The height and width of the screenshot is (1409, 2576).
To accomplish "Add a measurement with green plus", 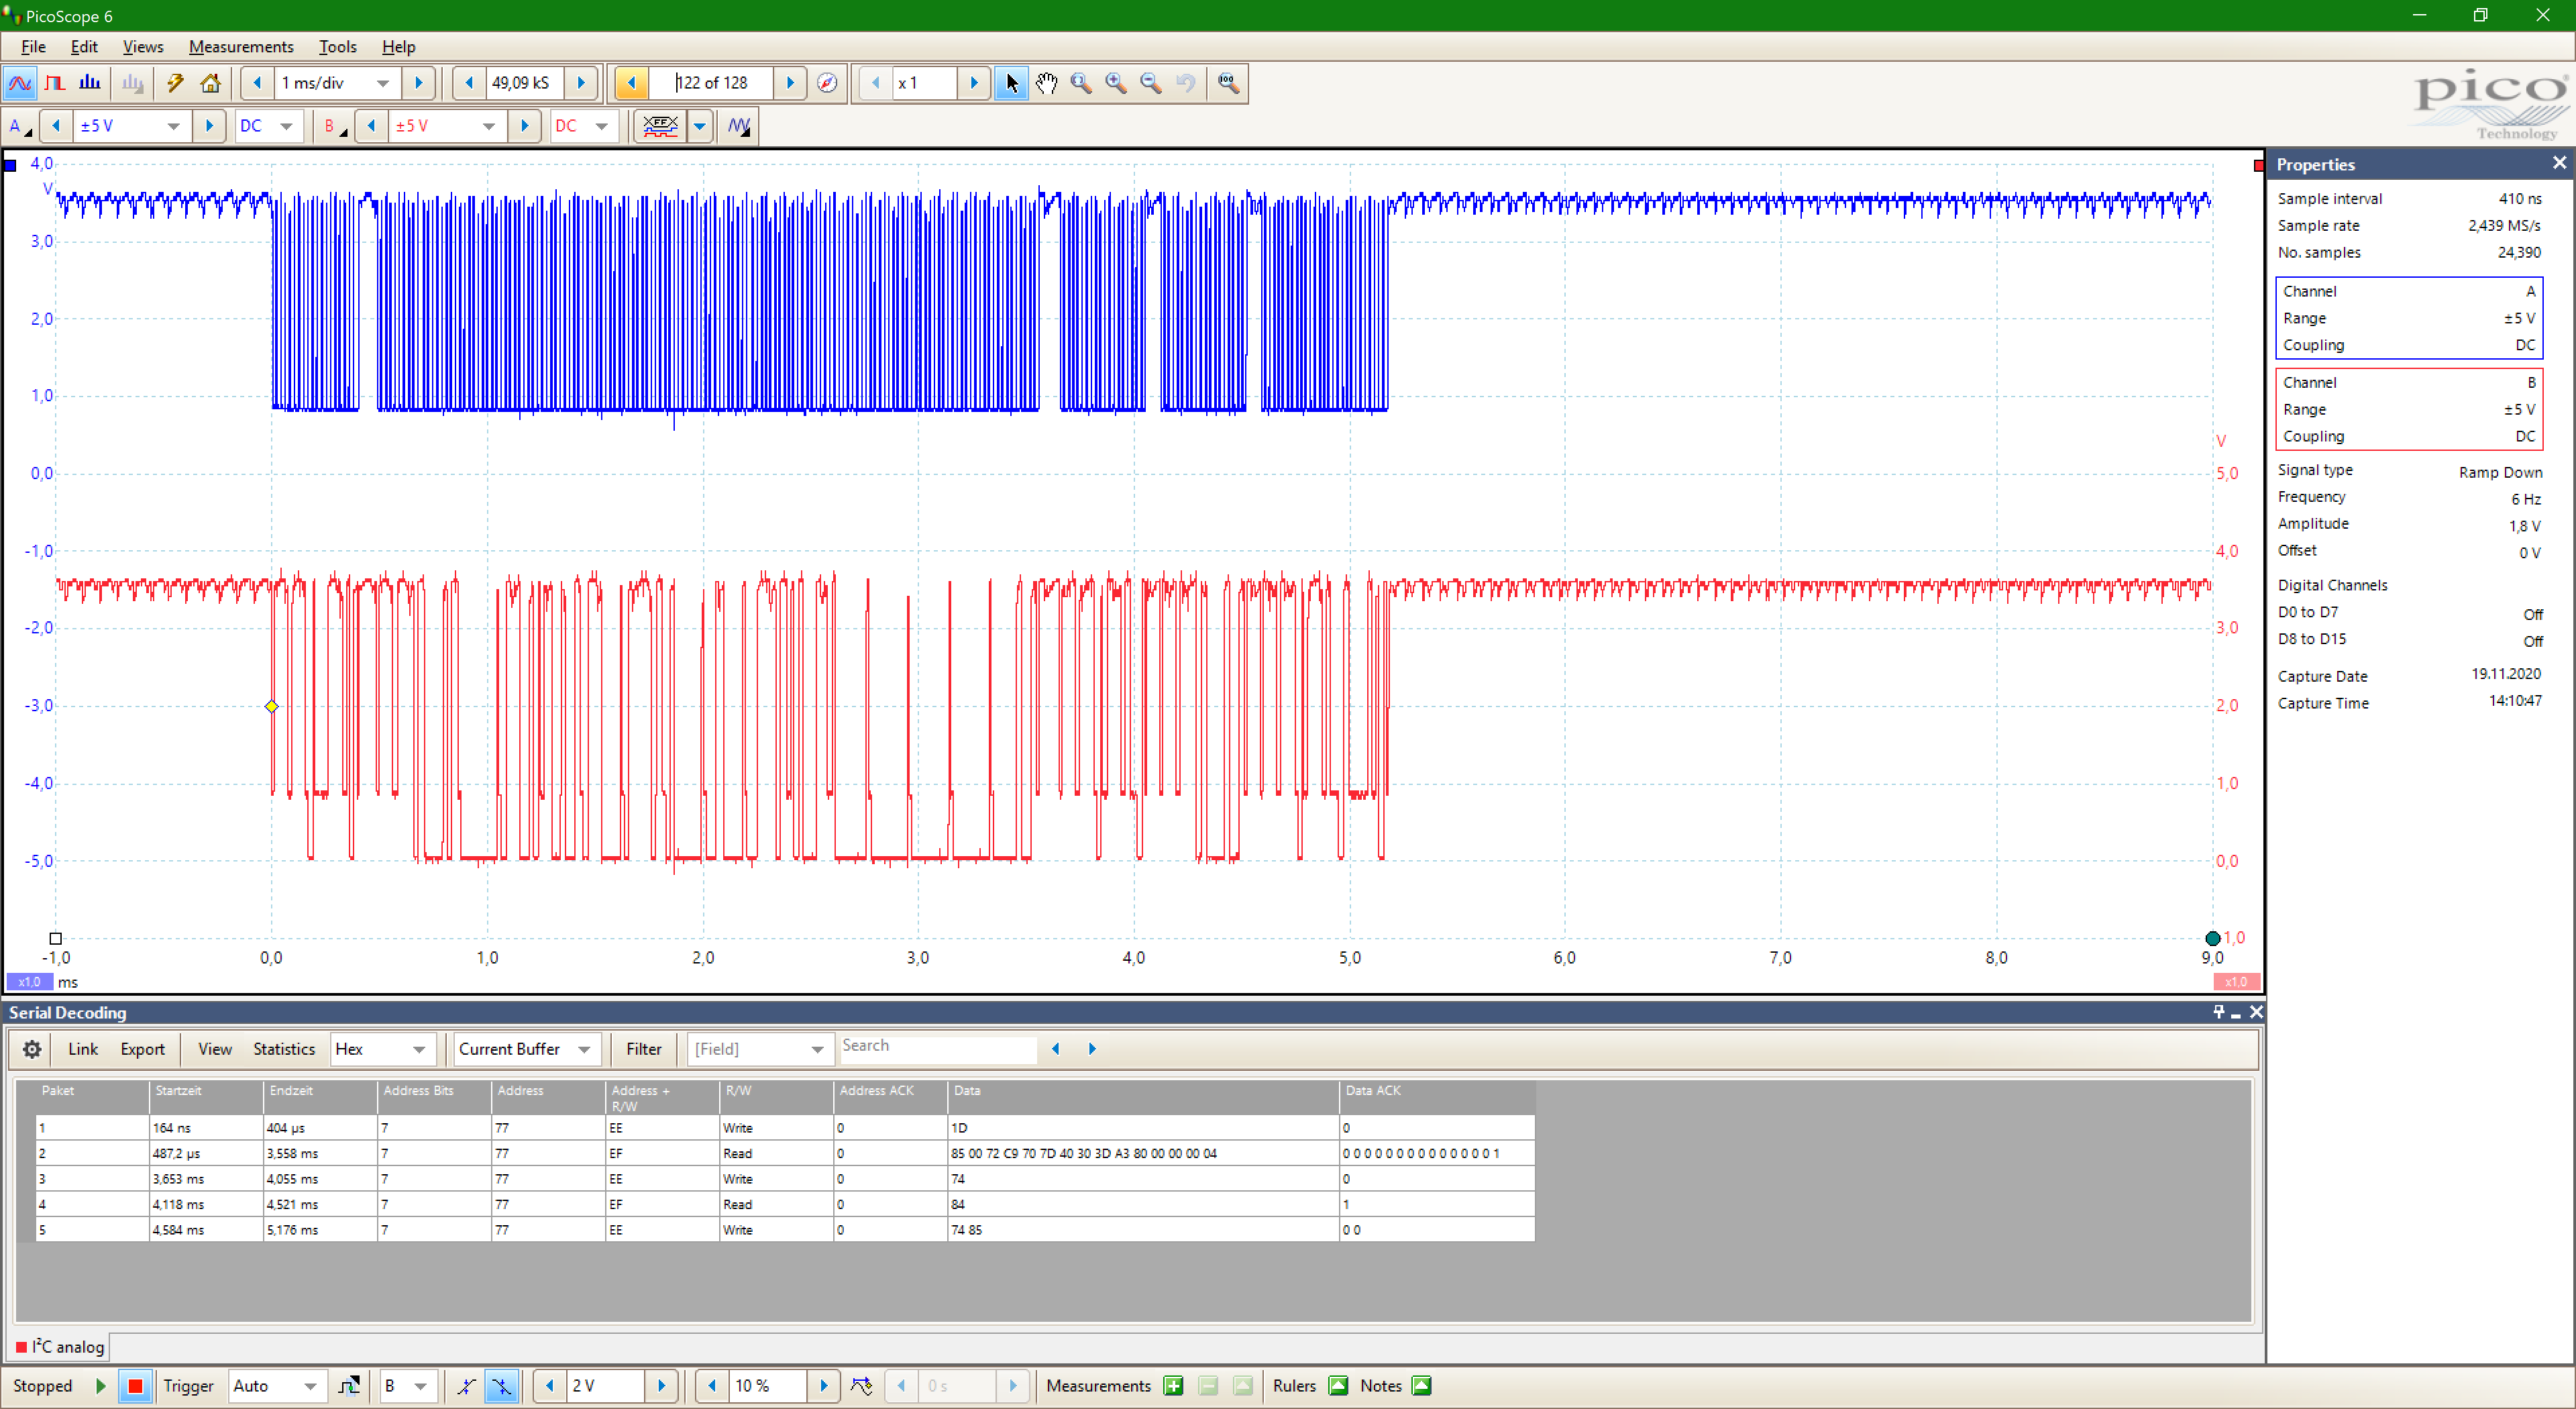I will 1174,1386.
